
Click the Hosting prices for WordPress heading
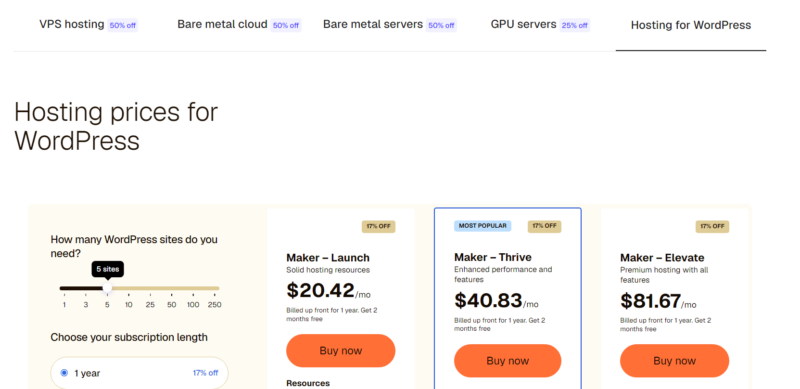point(116,126)
